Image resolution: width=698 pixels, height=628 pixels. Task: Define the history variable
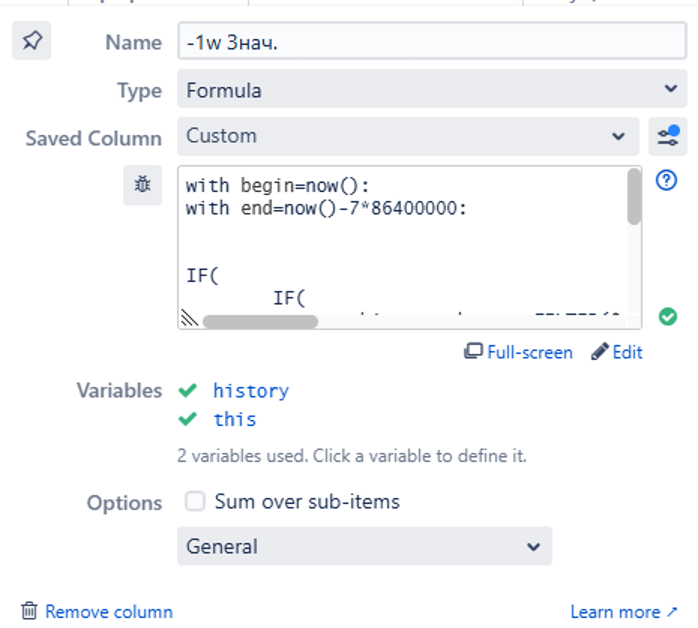251,391
